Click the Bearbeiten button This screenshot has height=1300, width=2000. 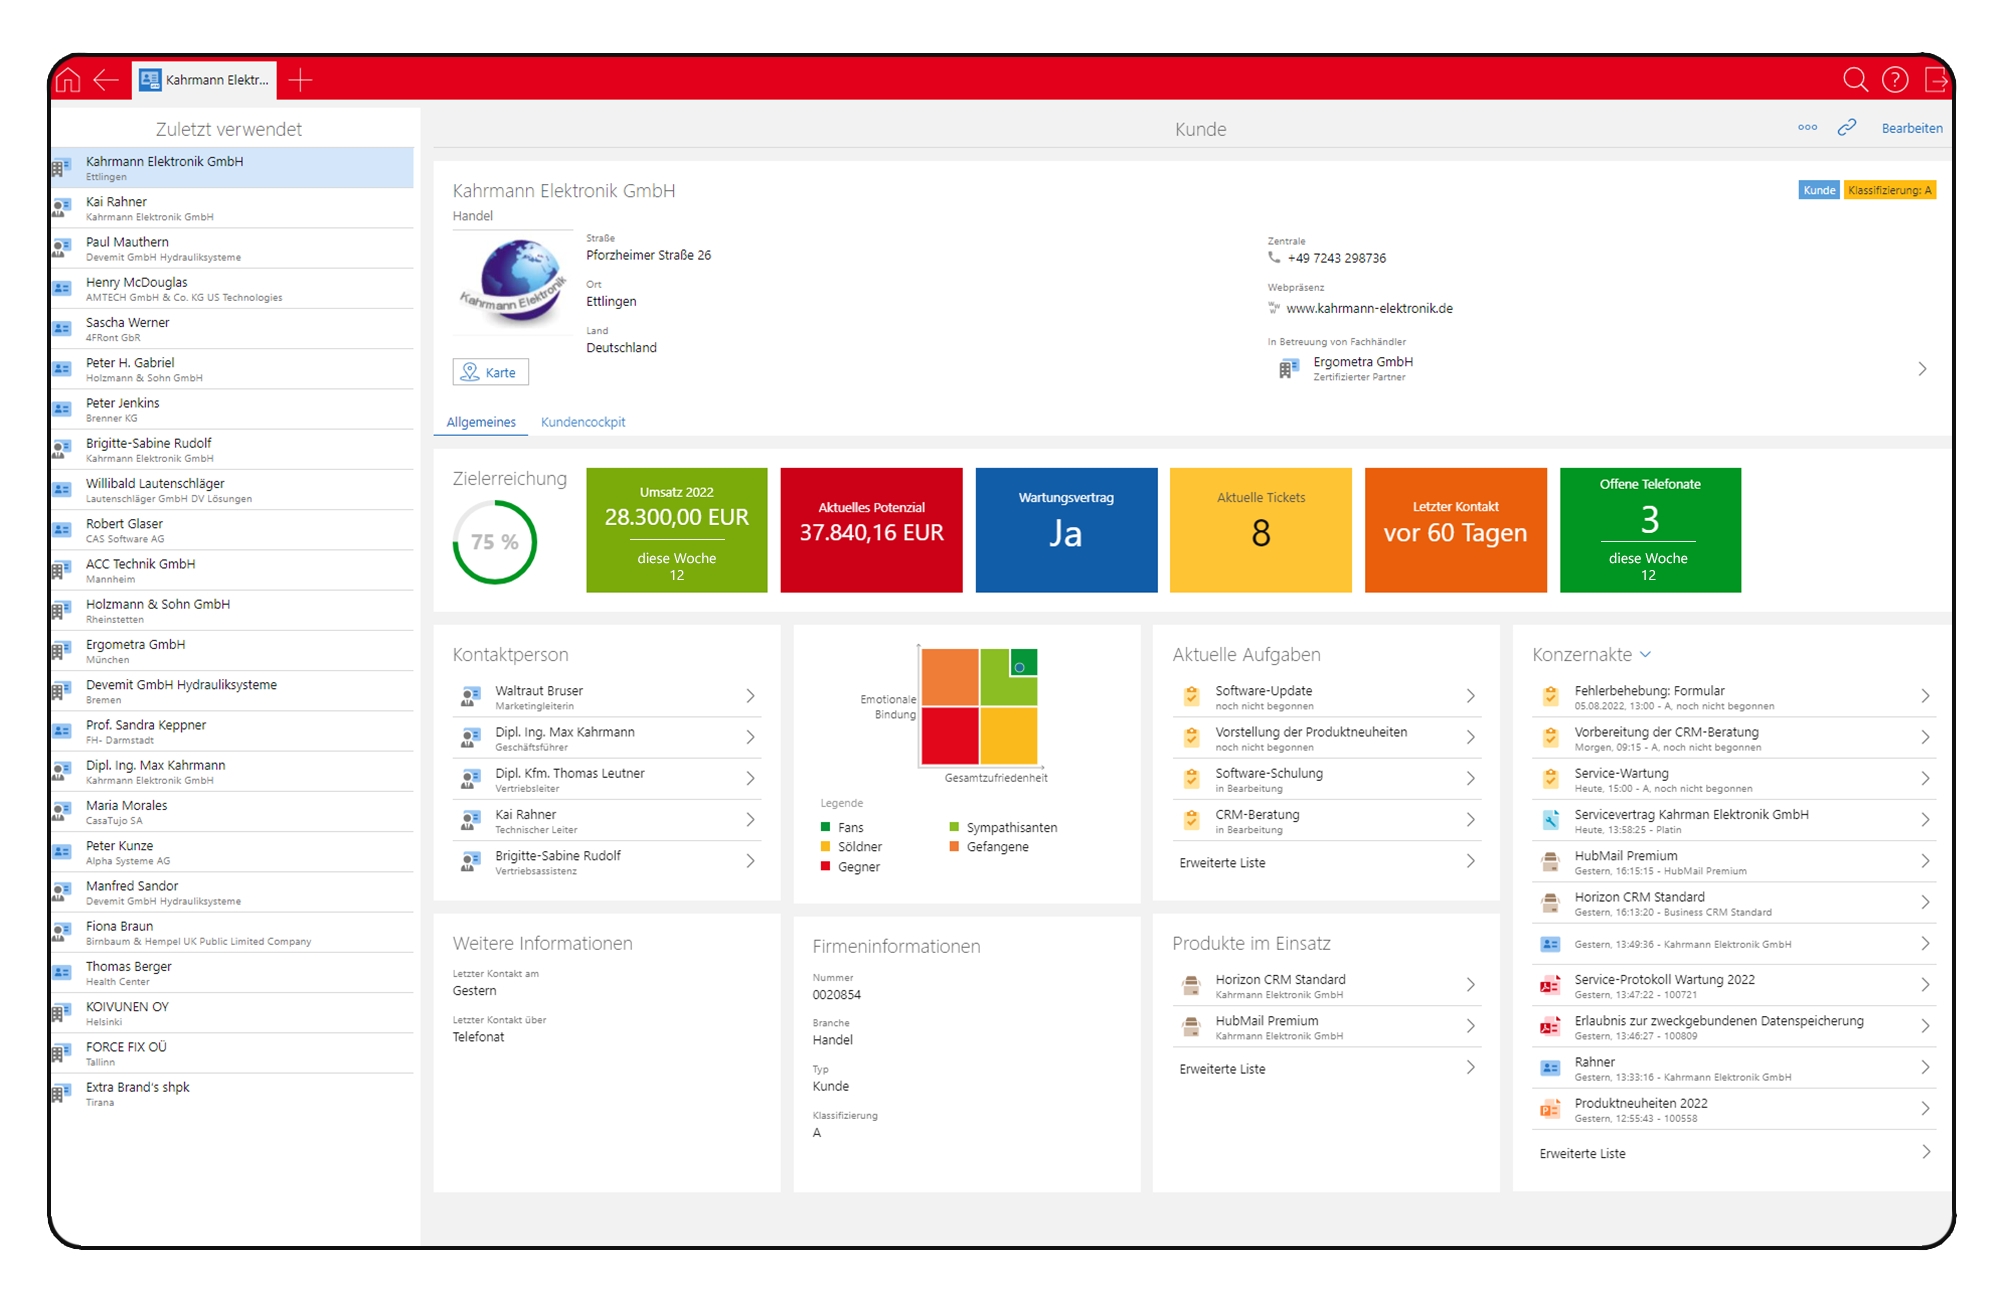pos(1911,128)
